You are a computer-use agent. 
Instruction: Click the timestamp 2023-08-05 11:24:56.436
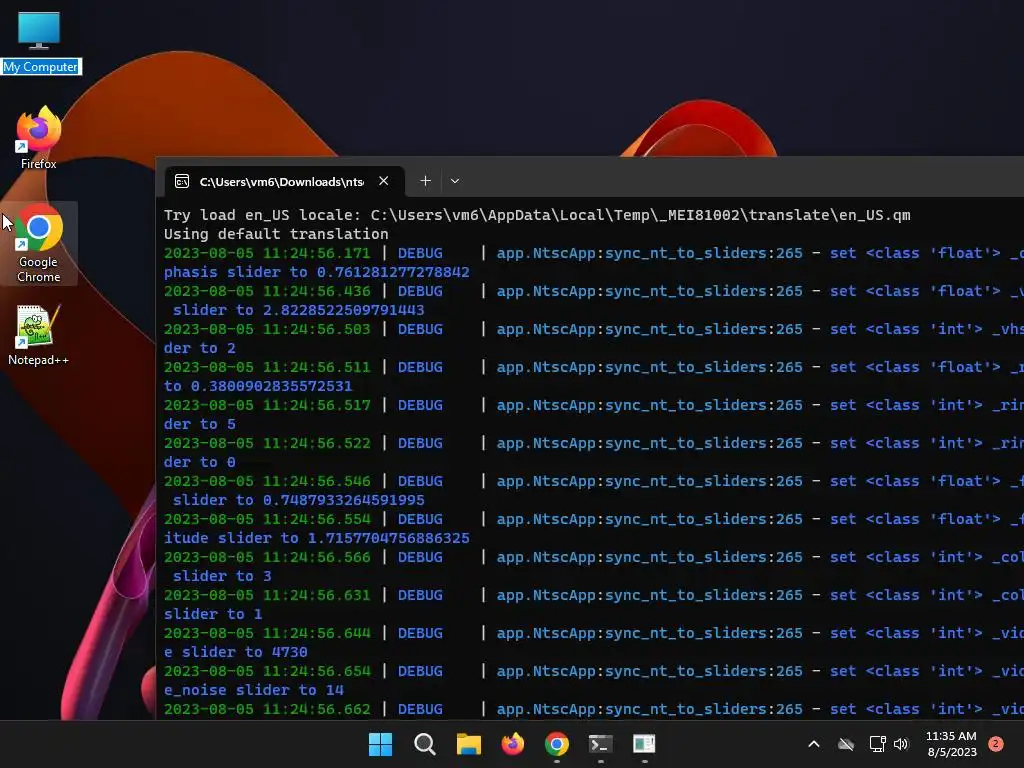pyautogui.click(x=267, y=291)
